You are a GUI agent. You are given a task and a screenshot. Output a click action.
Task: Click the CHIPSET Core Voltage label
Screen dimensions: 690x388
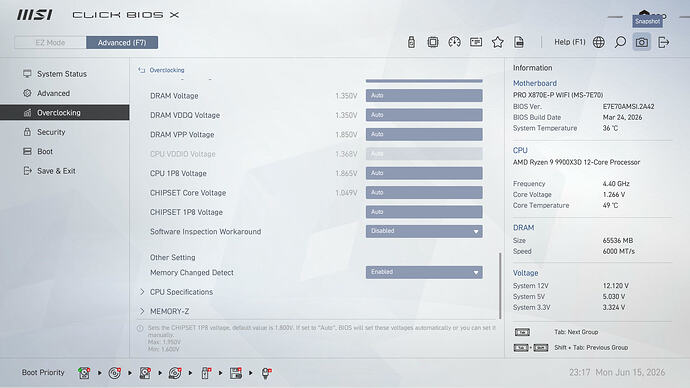188,192
